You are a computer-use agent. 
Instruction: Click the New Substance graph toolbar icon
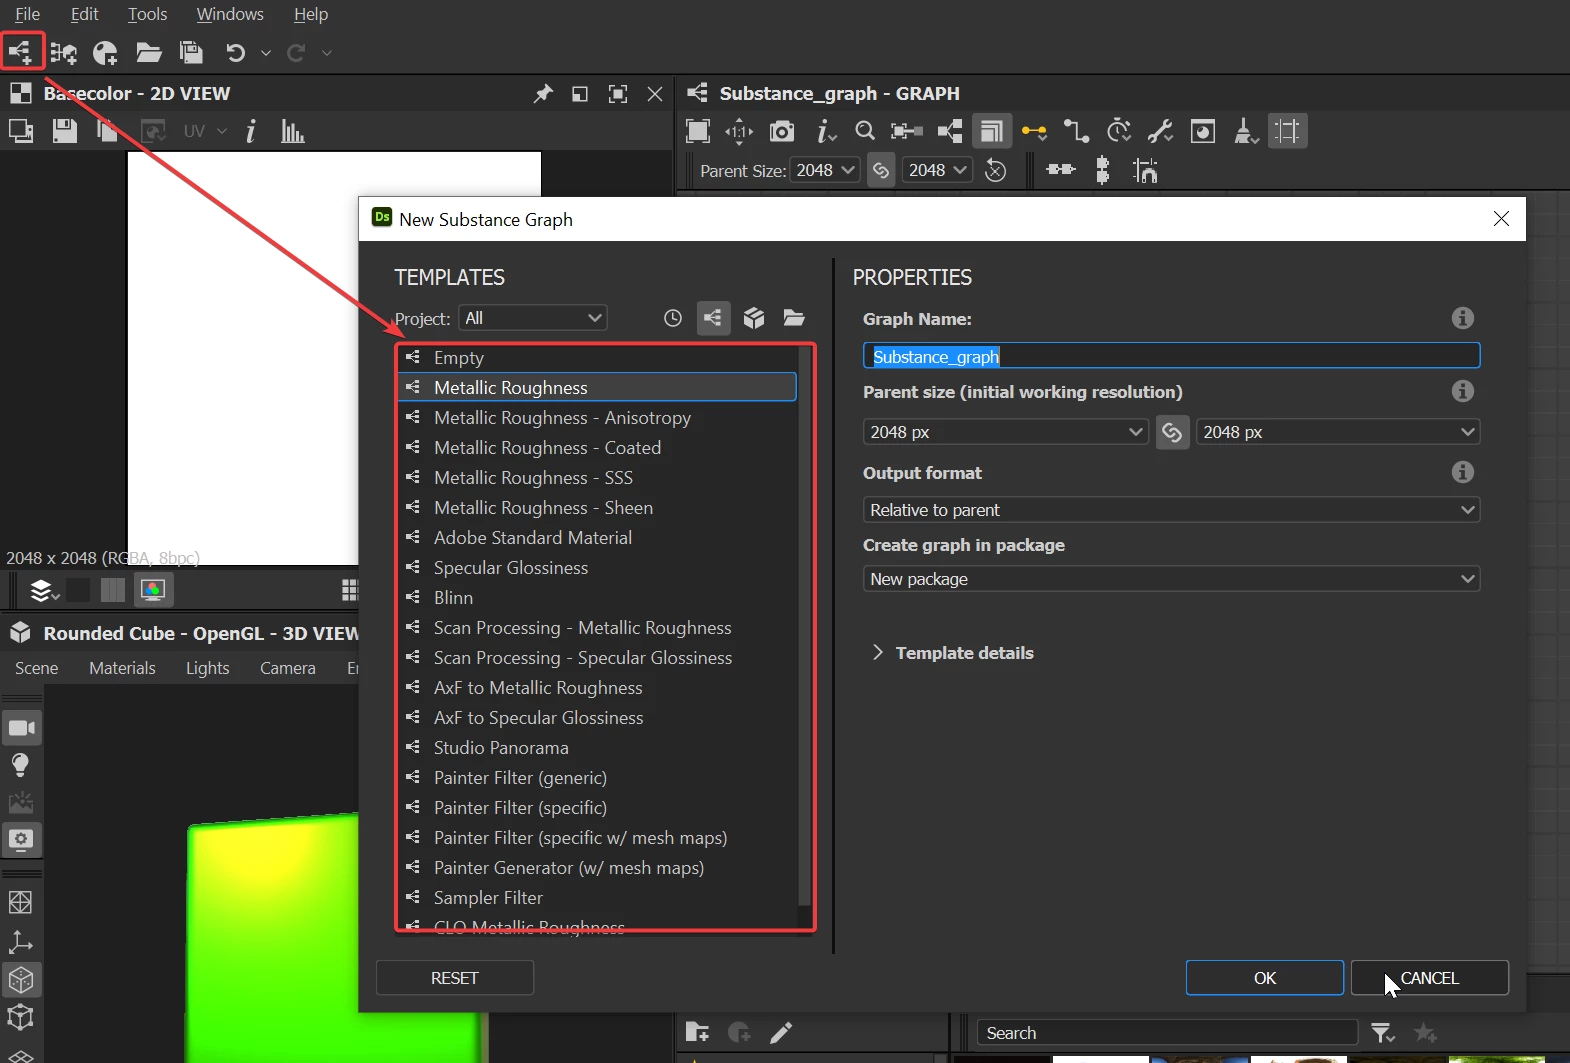click(x=21, y=52)
